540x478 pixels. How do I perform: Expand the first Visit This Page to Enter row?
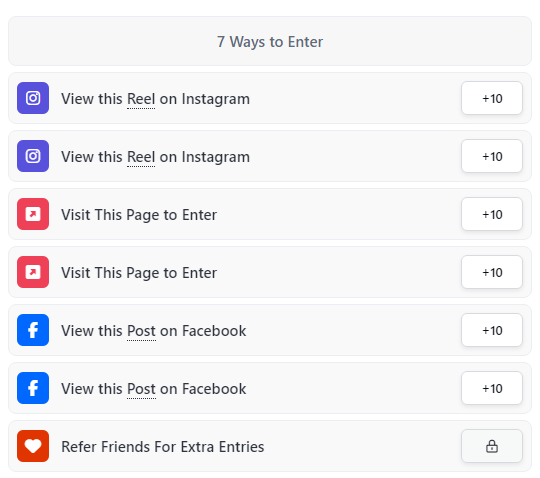point(270,214)
